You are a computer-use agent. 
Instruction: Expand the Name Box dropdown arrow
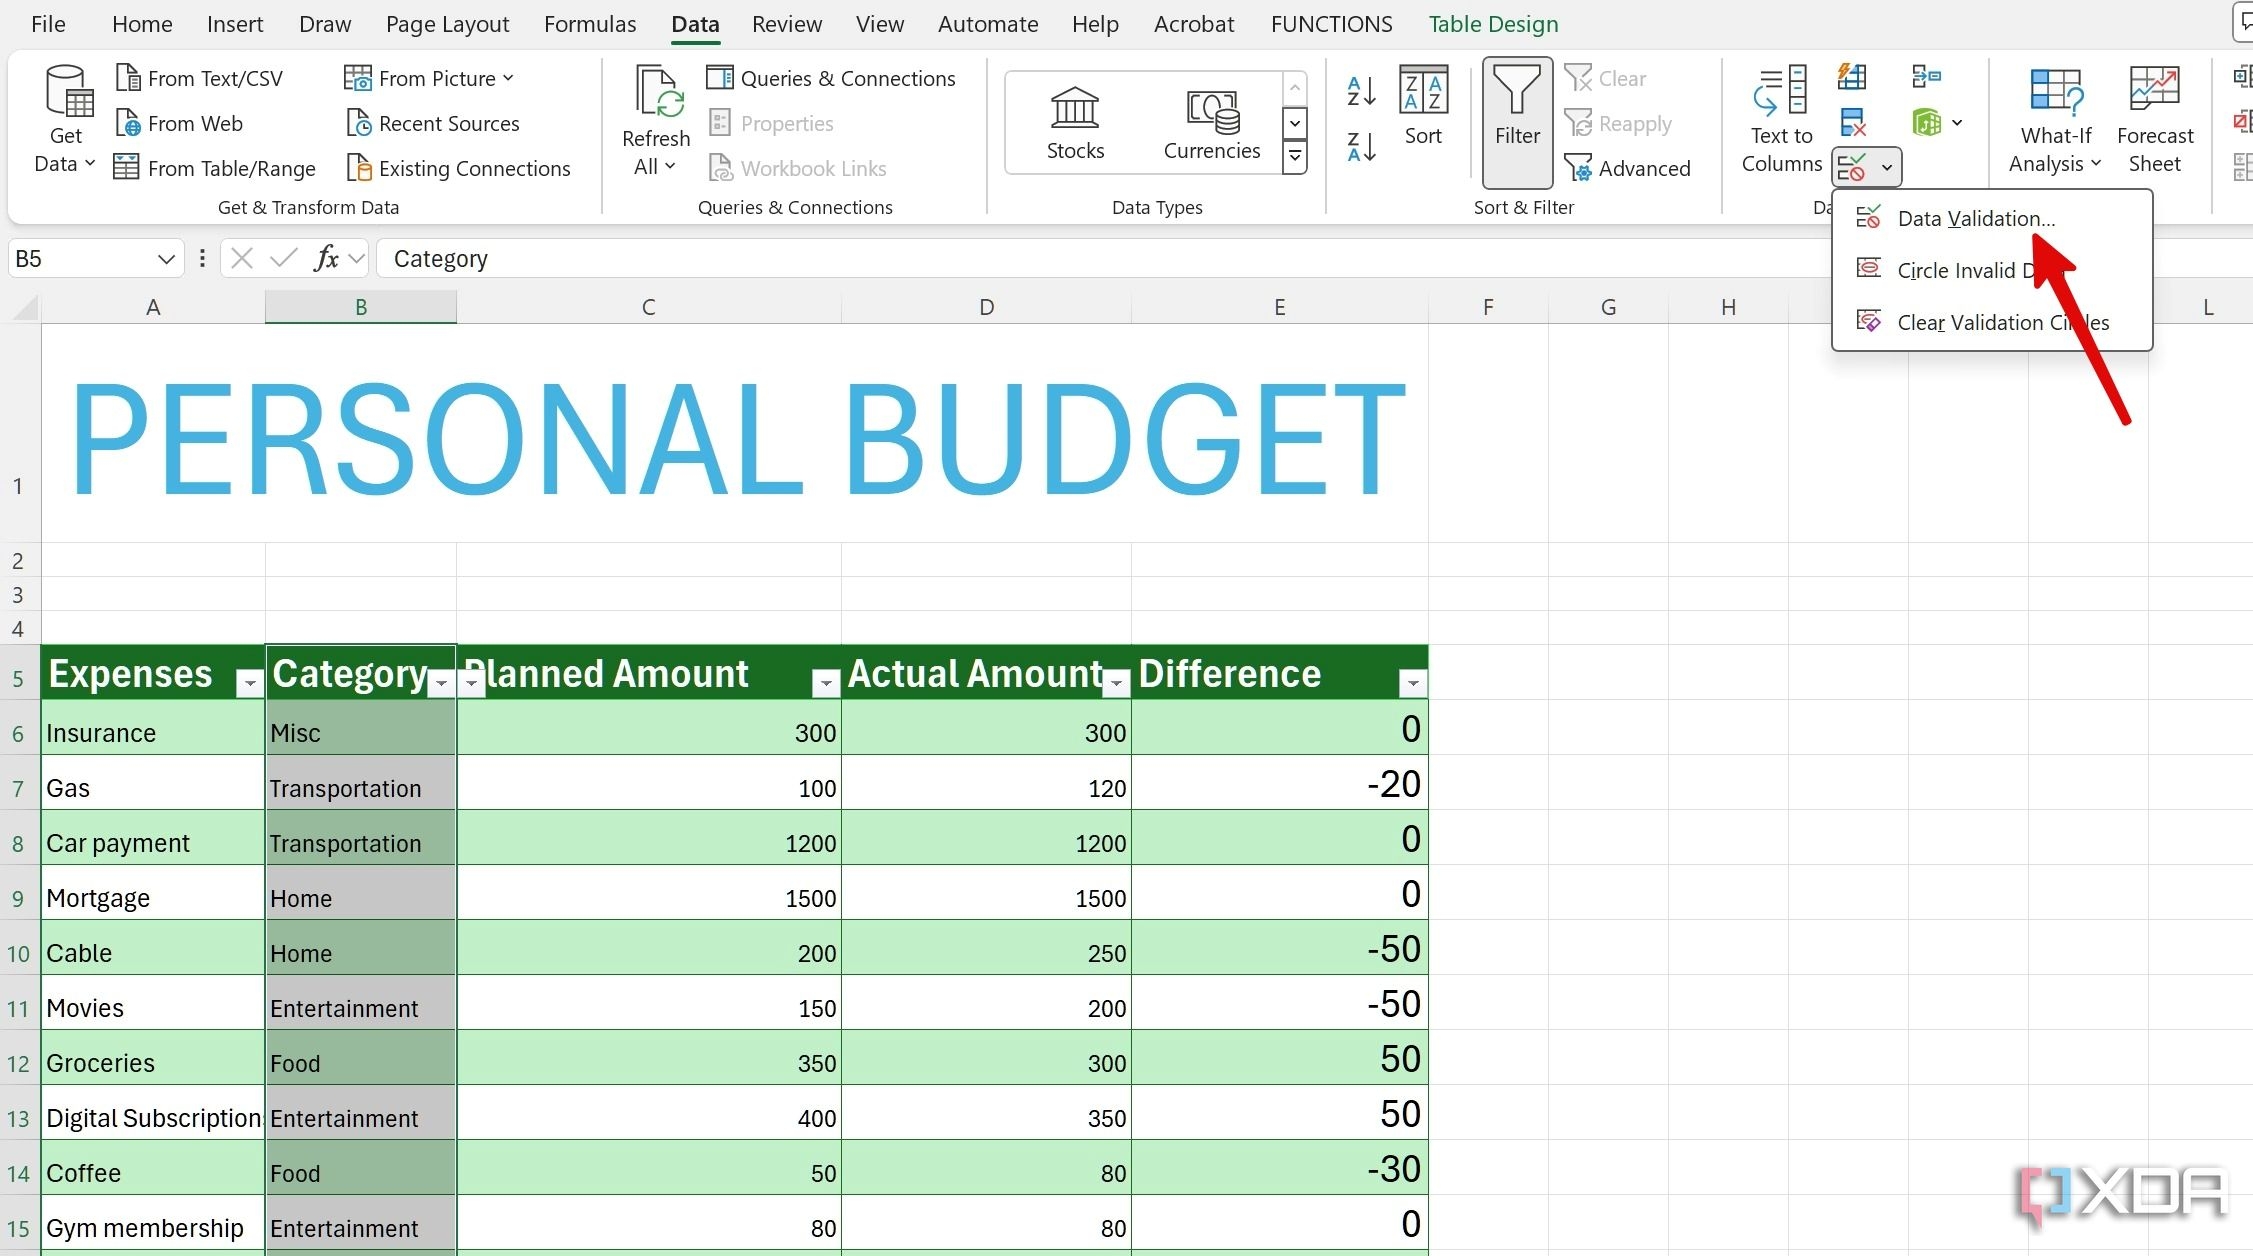[x=166, y=260]
